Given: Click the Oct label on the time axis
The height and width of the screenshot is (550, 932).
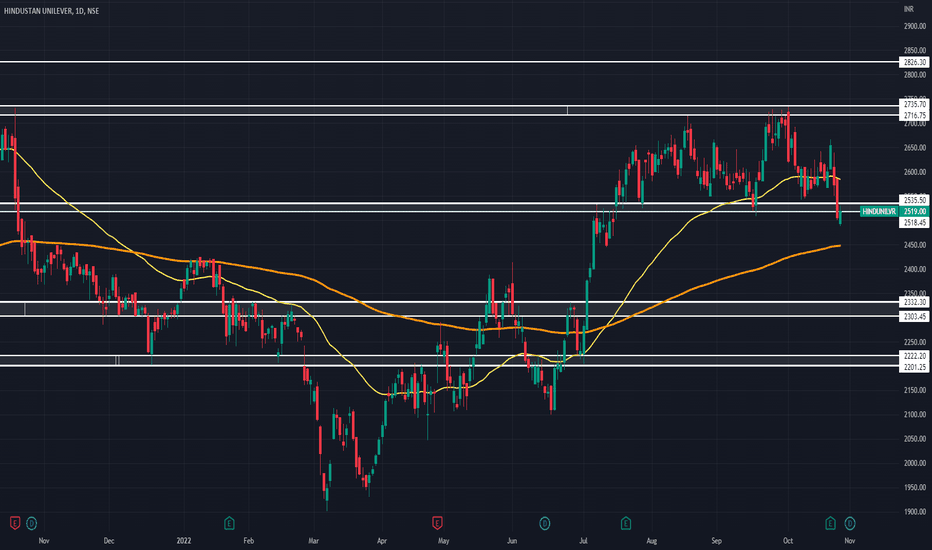Looking at the screenshot, I should coord(788,541).
